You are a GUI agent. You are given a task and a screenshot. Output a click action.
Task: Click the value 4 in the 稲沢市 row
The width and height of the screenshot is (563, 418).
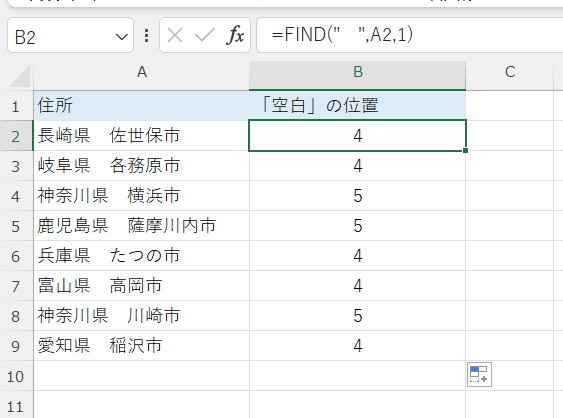point(358,346)
